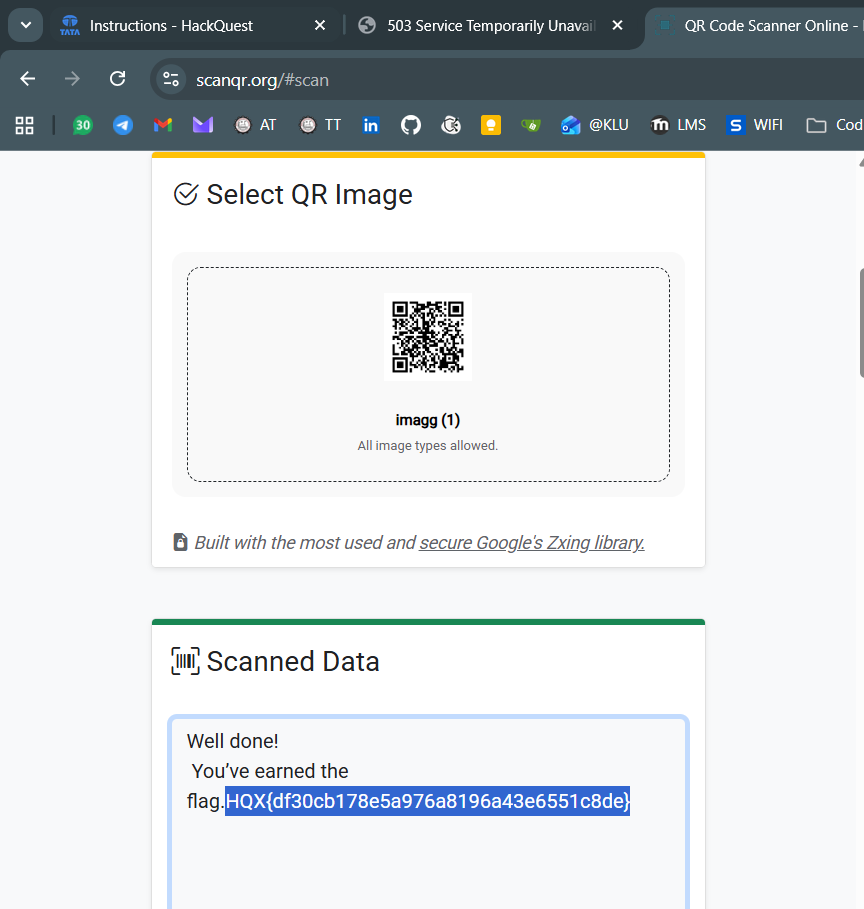864x909 pixels.
Task: Close the Instructions - HackQuest tab
Action: (320, 26)
